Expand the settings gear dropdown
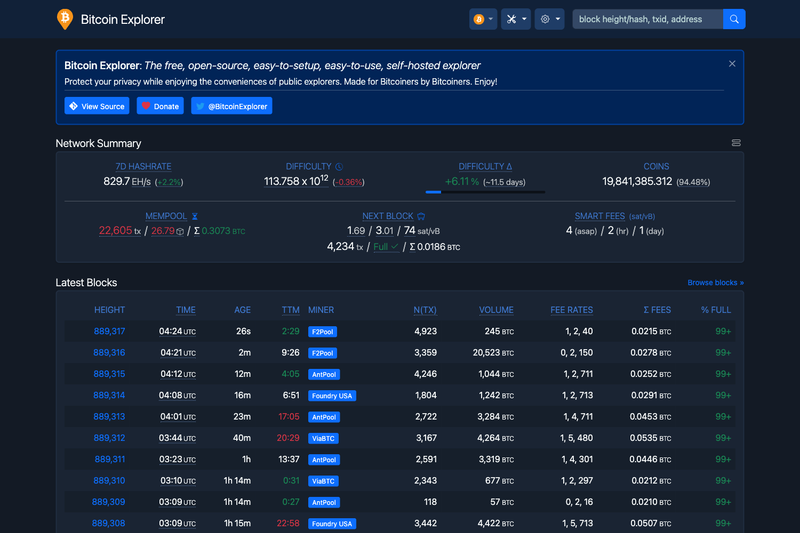 pos(549,19)
